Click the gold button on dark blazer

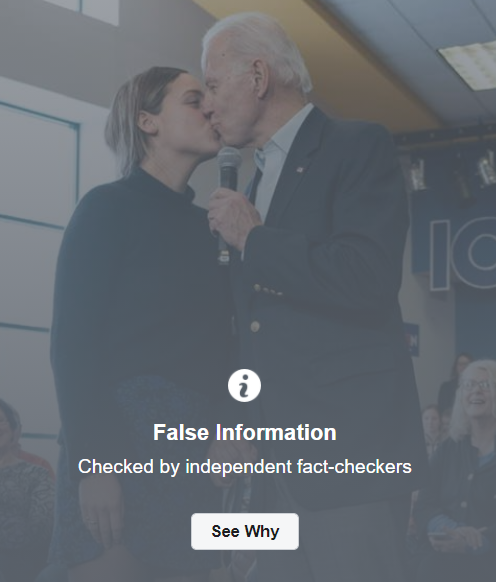255,326
